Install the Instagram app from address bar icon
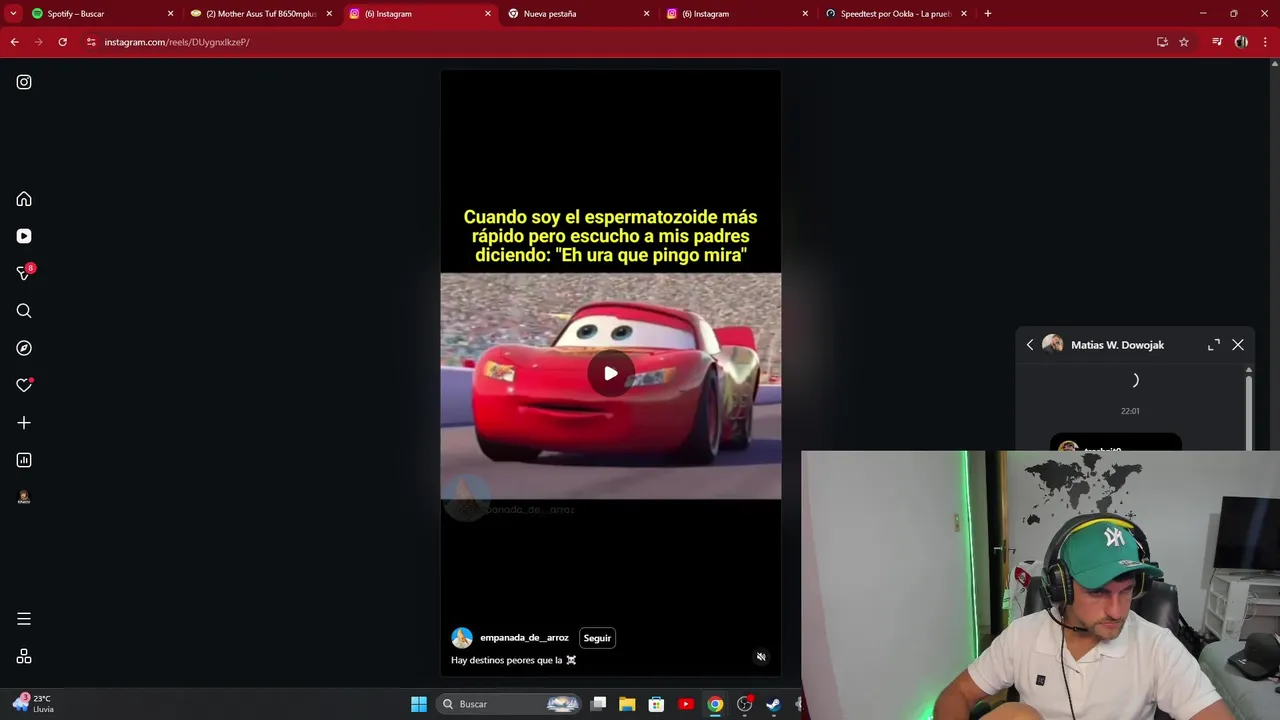 coord(1162,42)
